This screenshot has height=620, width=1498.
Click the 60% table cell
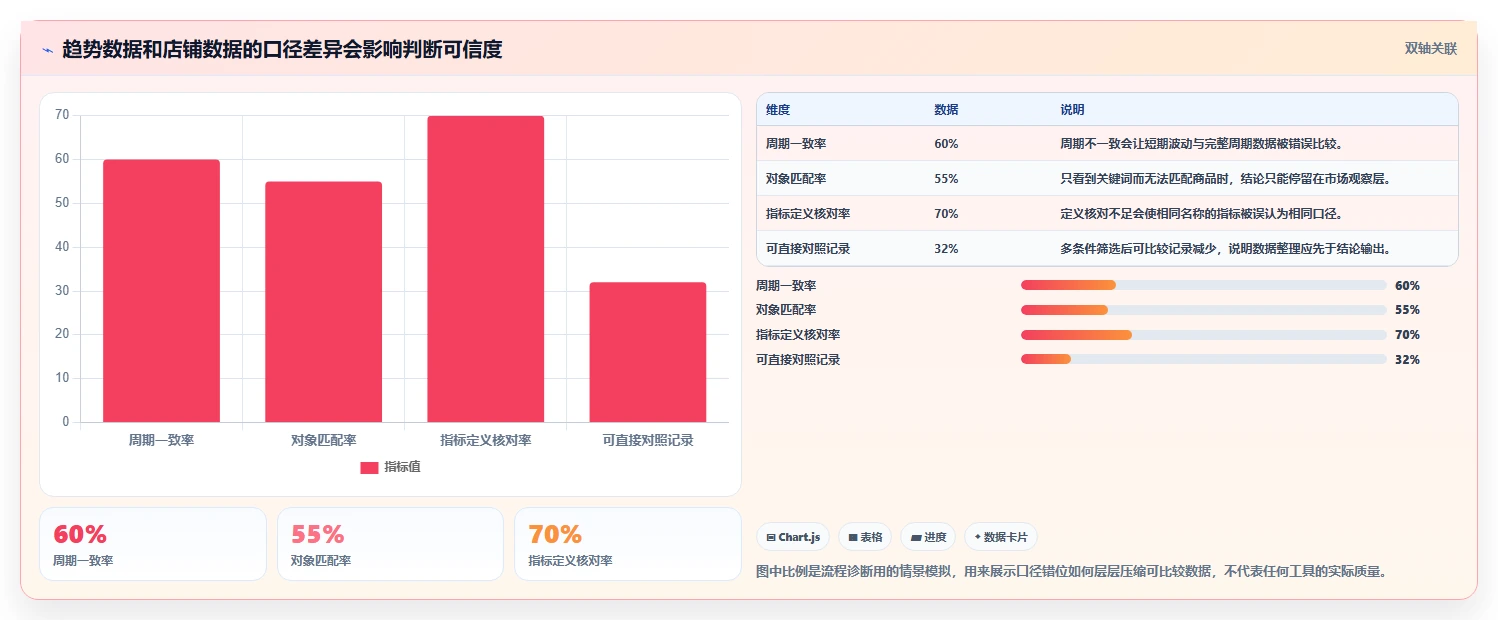click(x=946, y=144)
